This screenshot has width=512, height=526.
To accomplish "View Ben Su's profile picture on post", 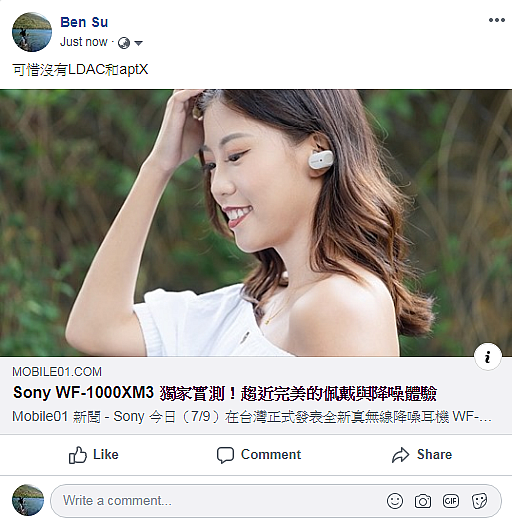I will click(32, 32).
